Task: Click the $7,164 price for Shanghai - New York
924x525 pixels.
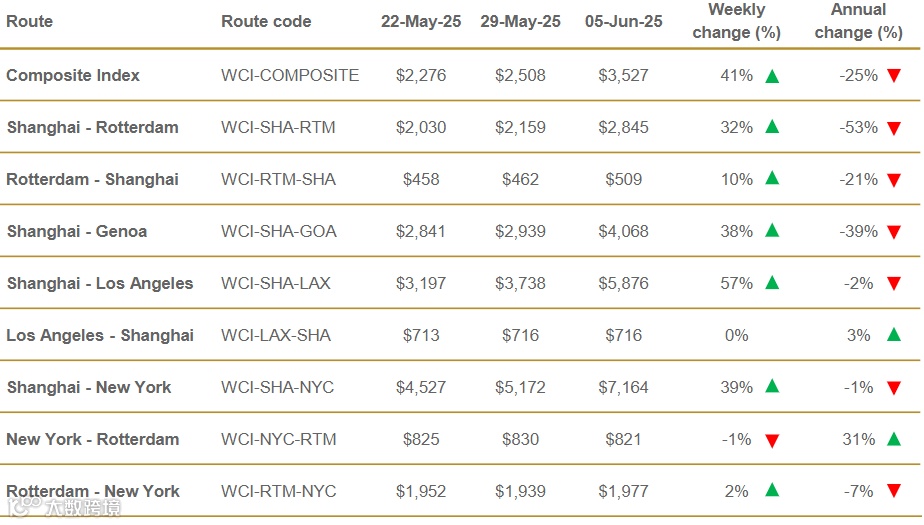Action: click(x=624, y=387)
